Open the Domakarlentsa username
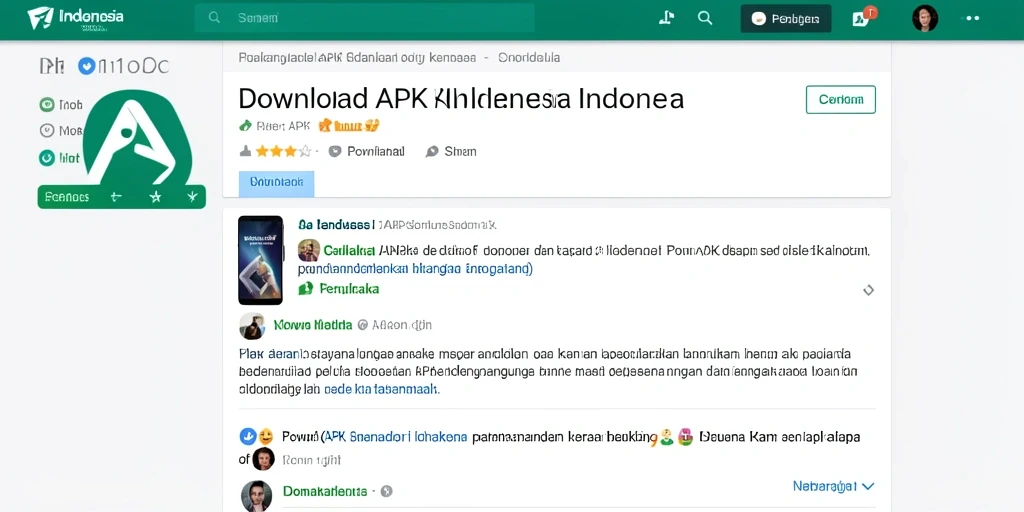Image resolution: width=1024 pixels, height=512 pixels. pos(325,490)
